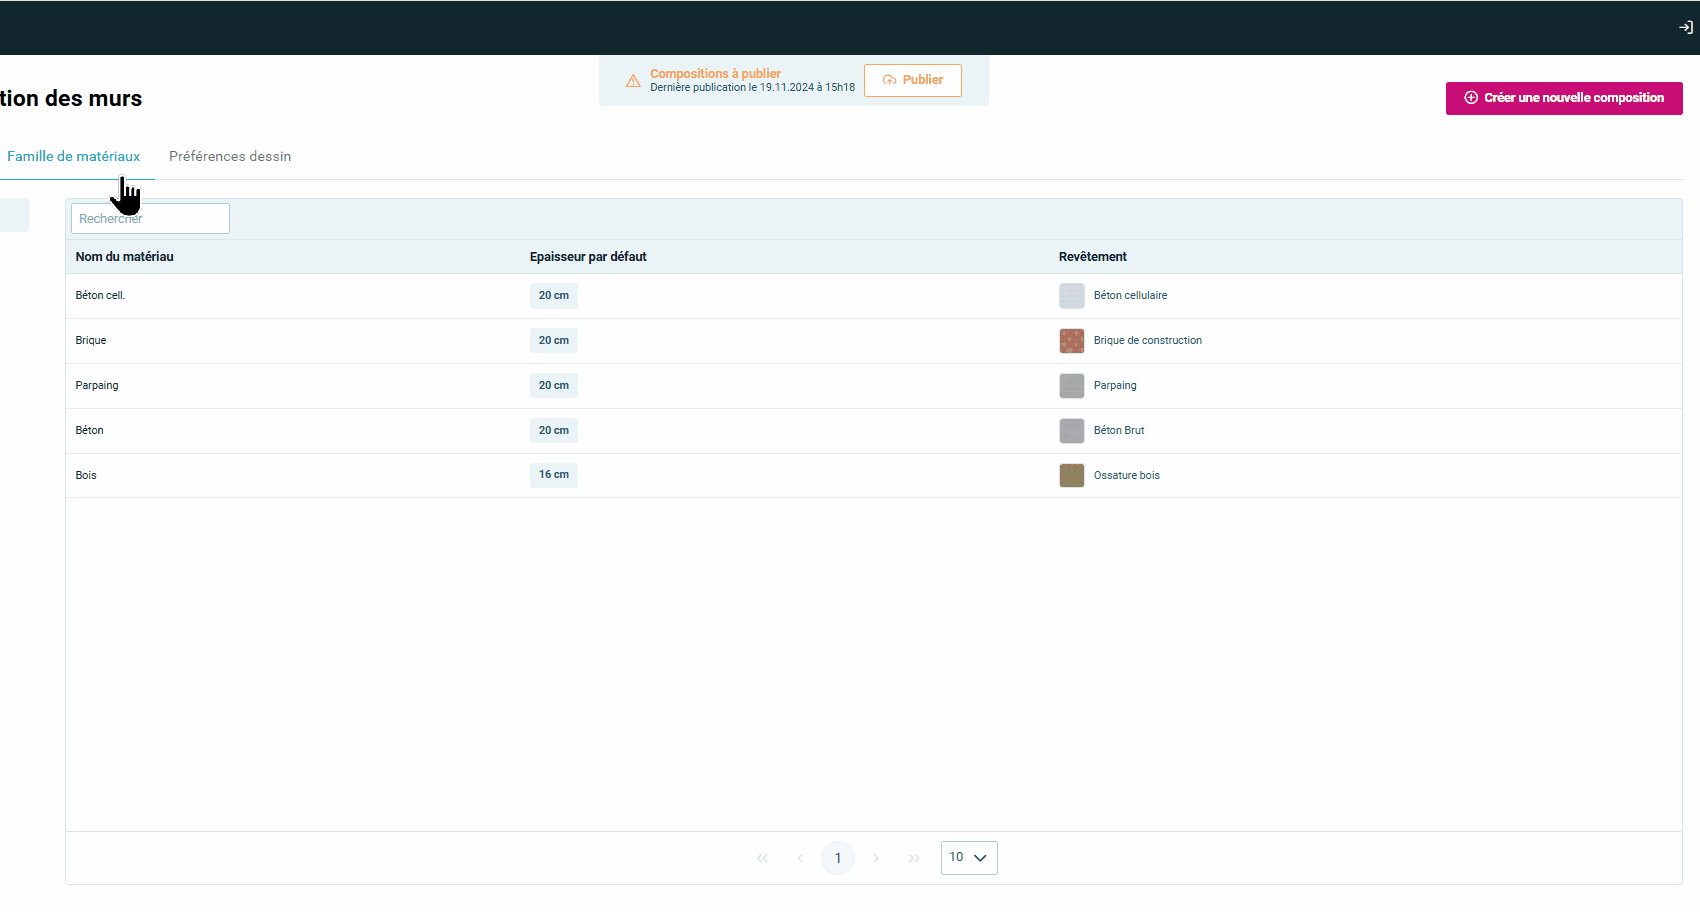Image resolution: width=1700 pixels, height=912 pixels.
Task: Sort by Nom du matériau column header
Action: (x=125, y=257)
